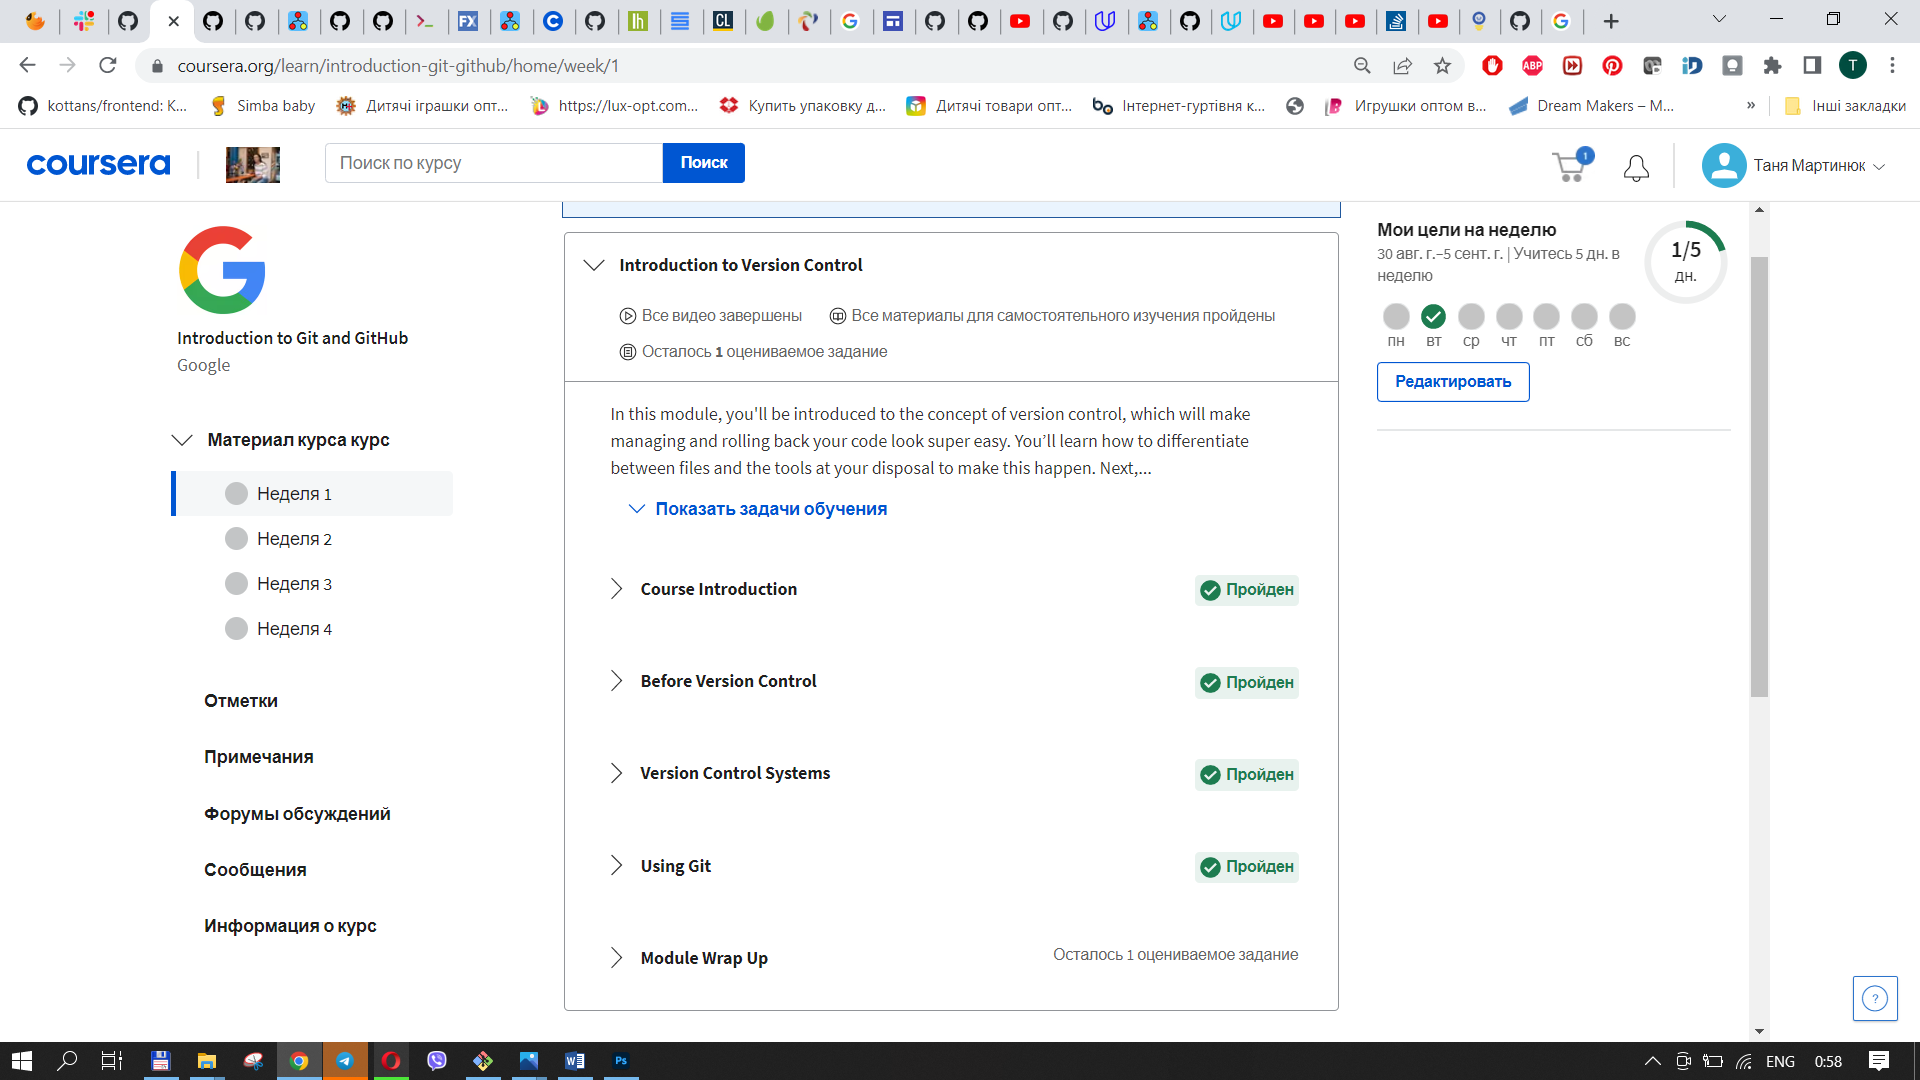The width and height of the screenshot is (1920, 1080).
Task: Open the shopping cart
Action: click(1569, 167)
